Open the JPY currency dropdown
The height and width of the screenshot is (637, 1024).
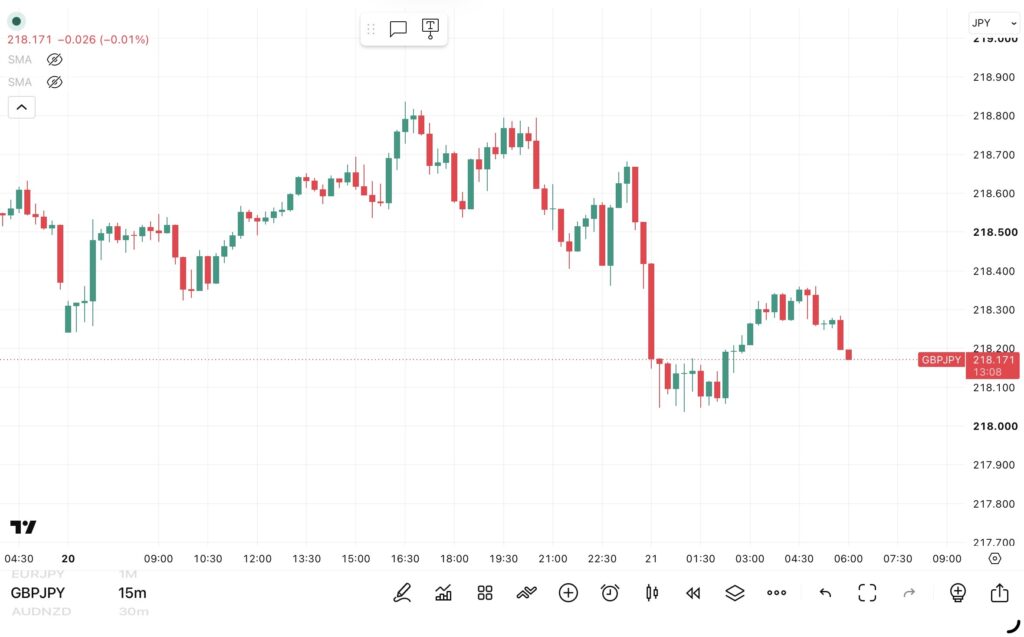[x=993, y=23]
